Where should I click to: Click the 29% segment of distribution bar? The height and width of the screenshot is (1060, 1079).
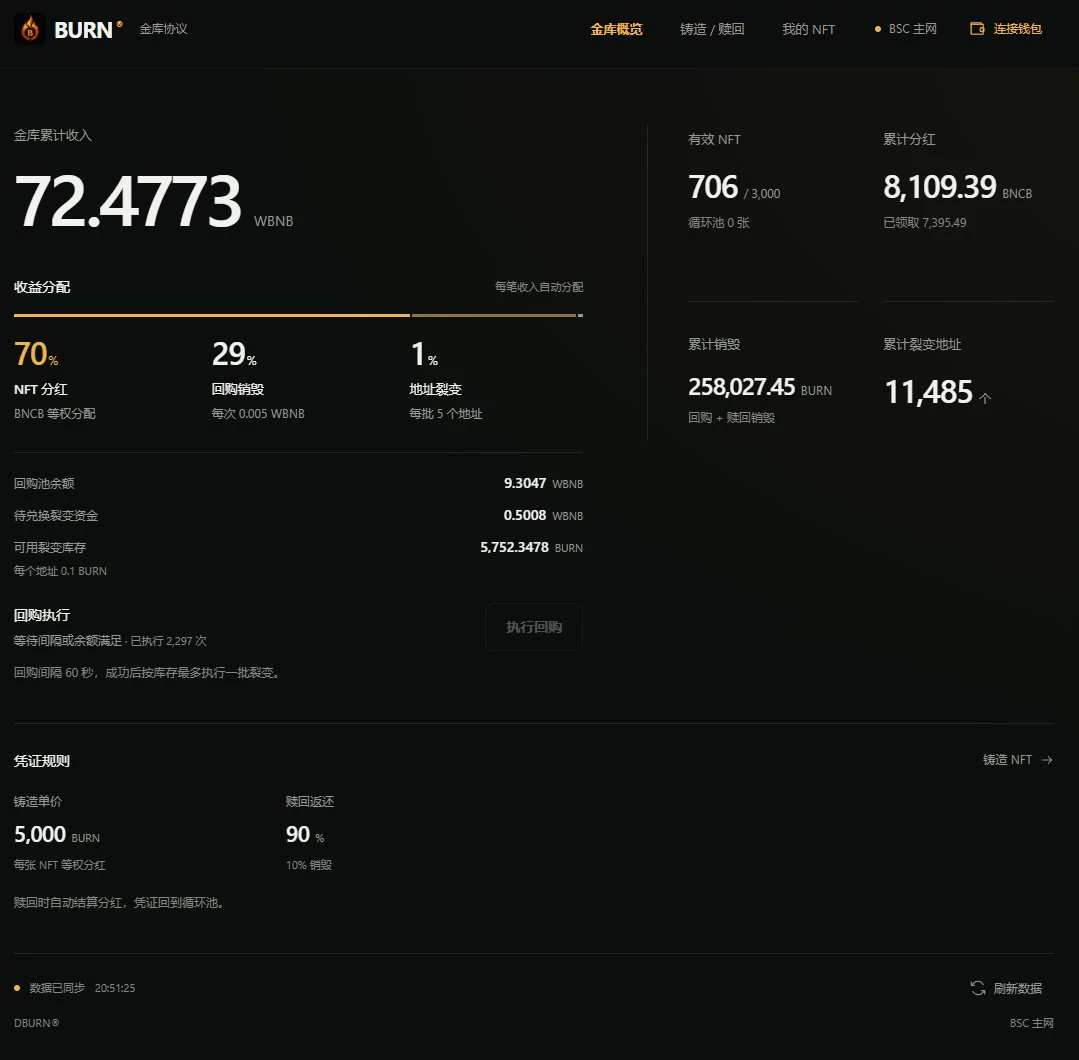(x=493, y=315)
